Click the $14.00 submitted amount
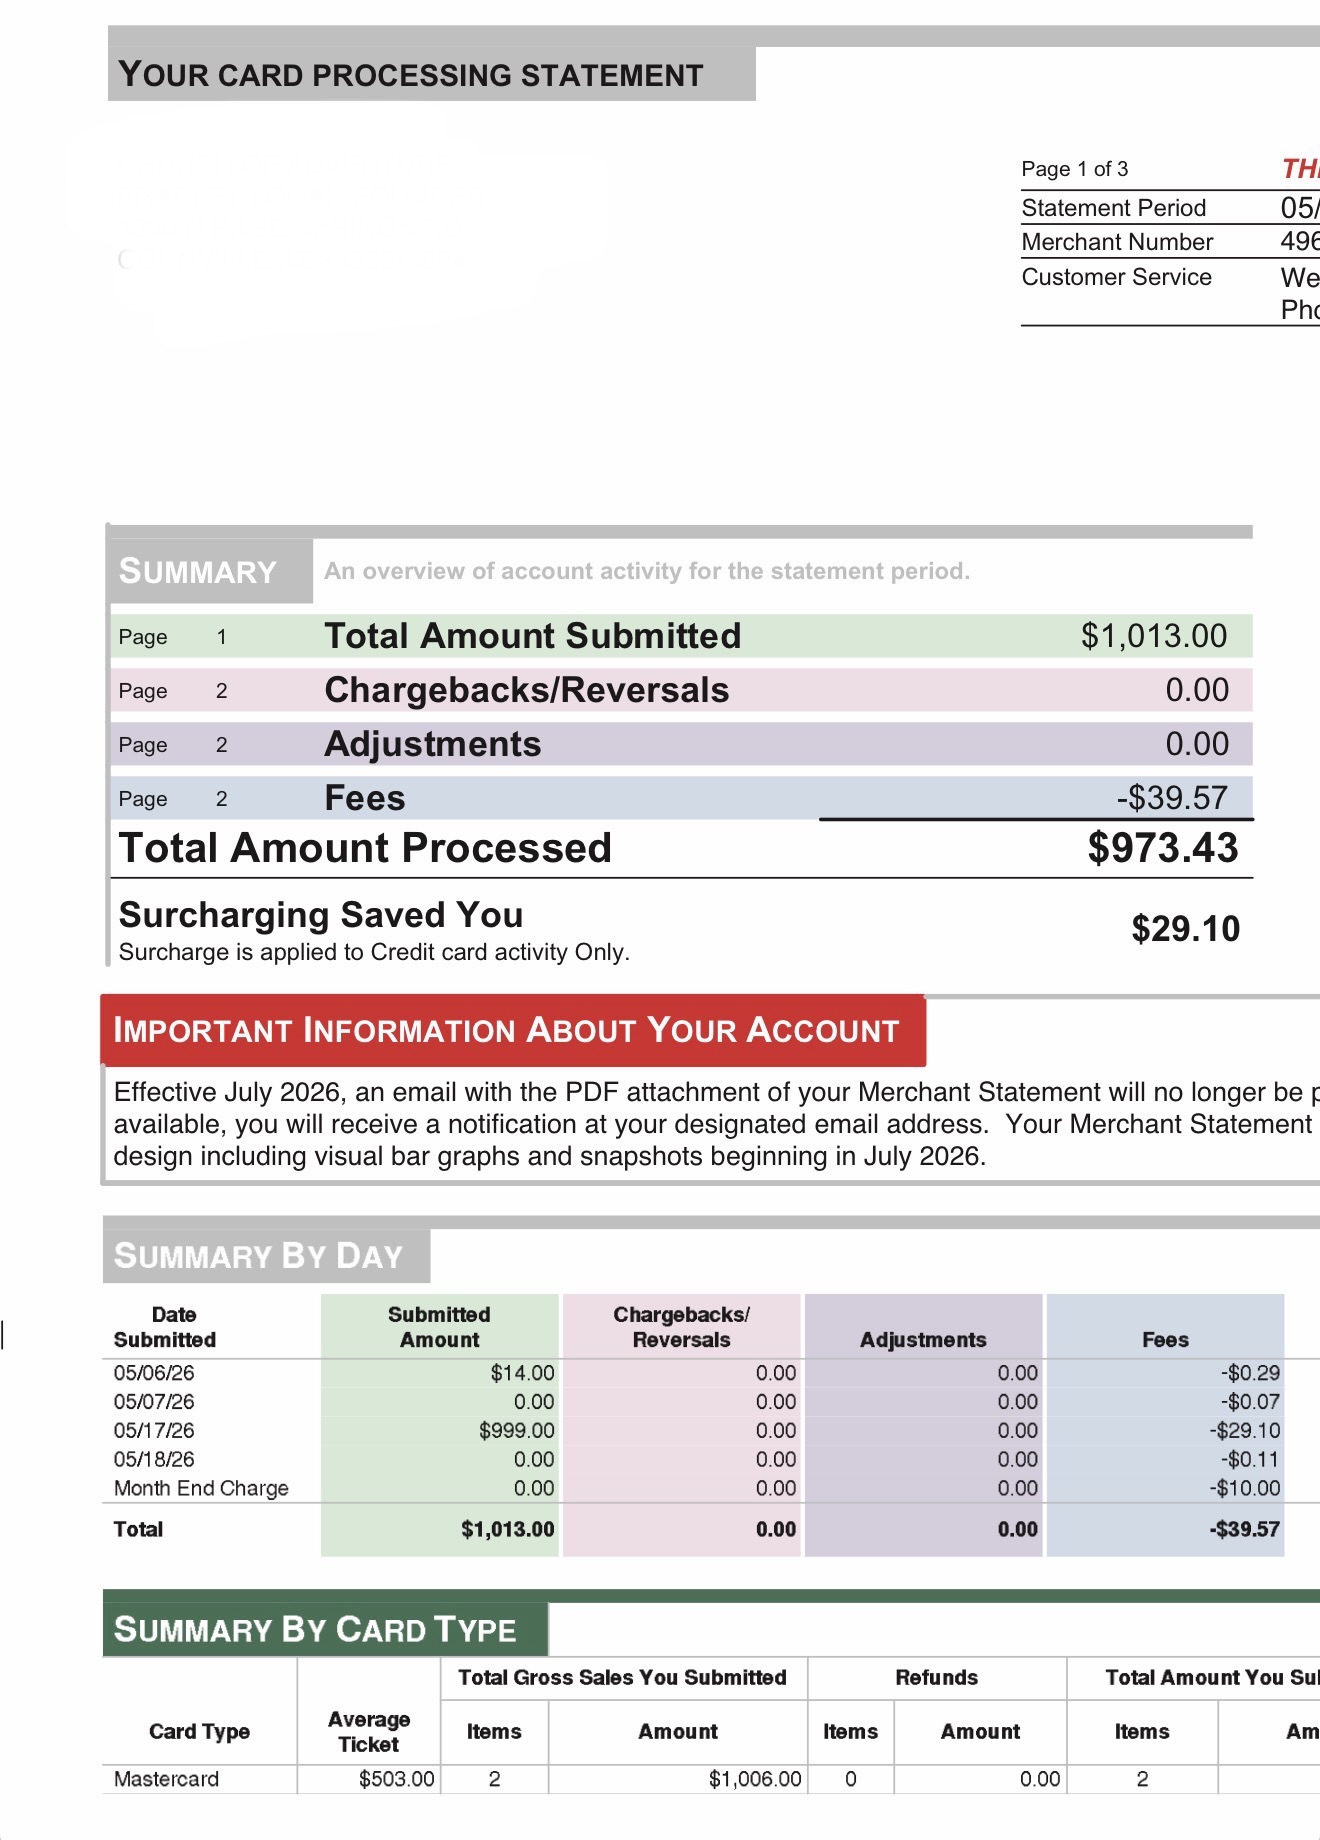The height and width of the screenshot is (1840, 1320). [x=522, y=1373]
